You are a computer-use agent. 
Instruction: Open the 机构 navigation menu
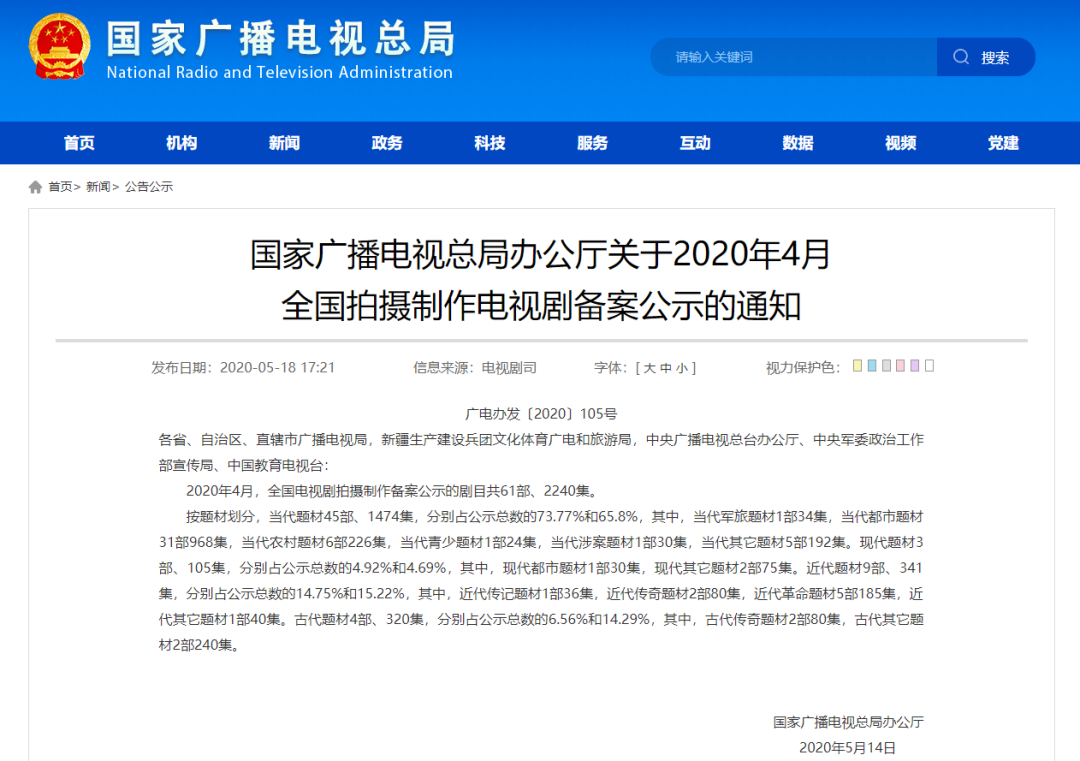181,143
